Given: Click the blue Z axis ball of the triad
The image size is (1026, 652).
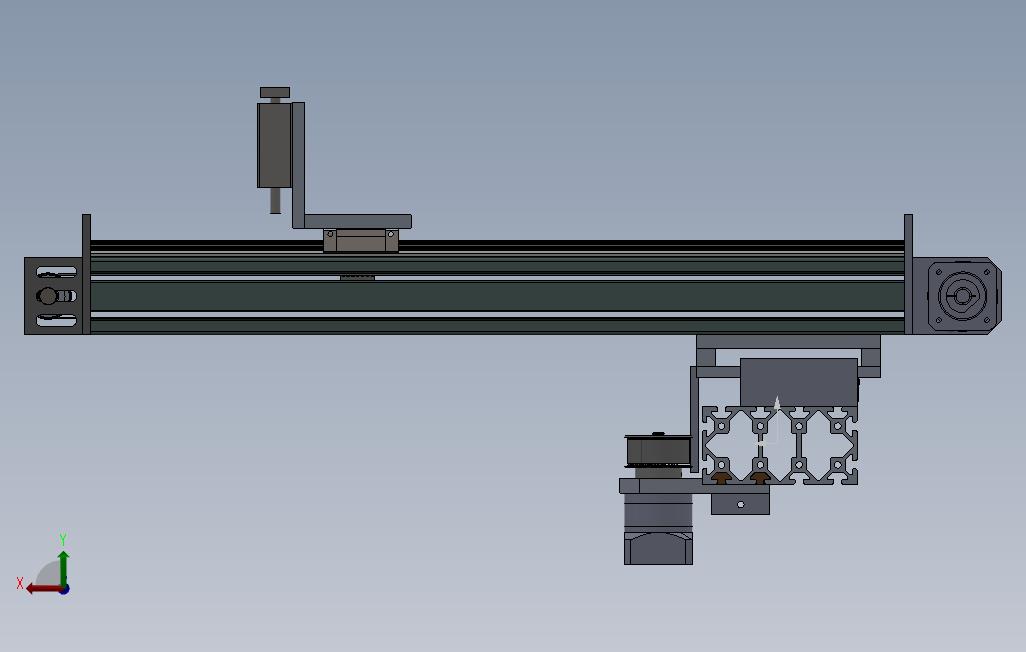Looking at the screenshot, I should 64,589.
